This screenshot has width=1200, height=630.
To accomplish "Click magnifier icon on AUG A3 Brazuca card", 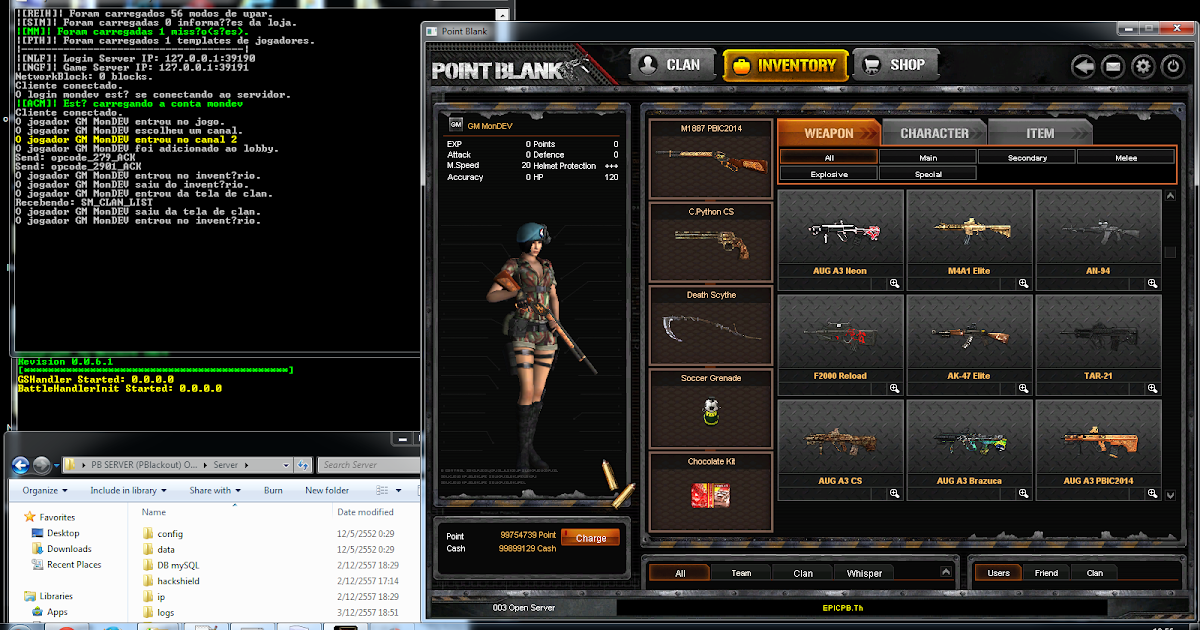I will click(1023, 494).
